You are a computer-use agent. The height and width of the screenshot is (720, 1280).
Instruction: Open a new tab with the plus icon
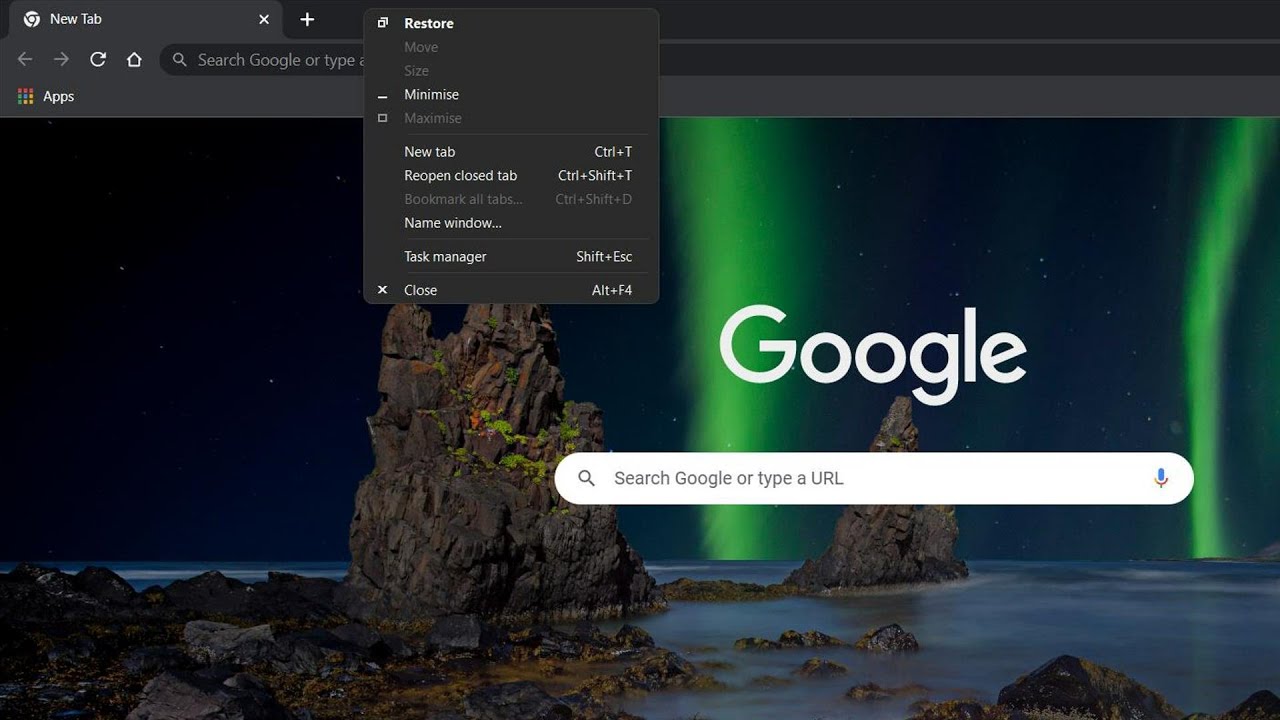coord(307,19)
